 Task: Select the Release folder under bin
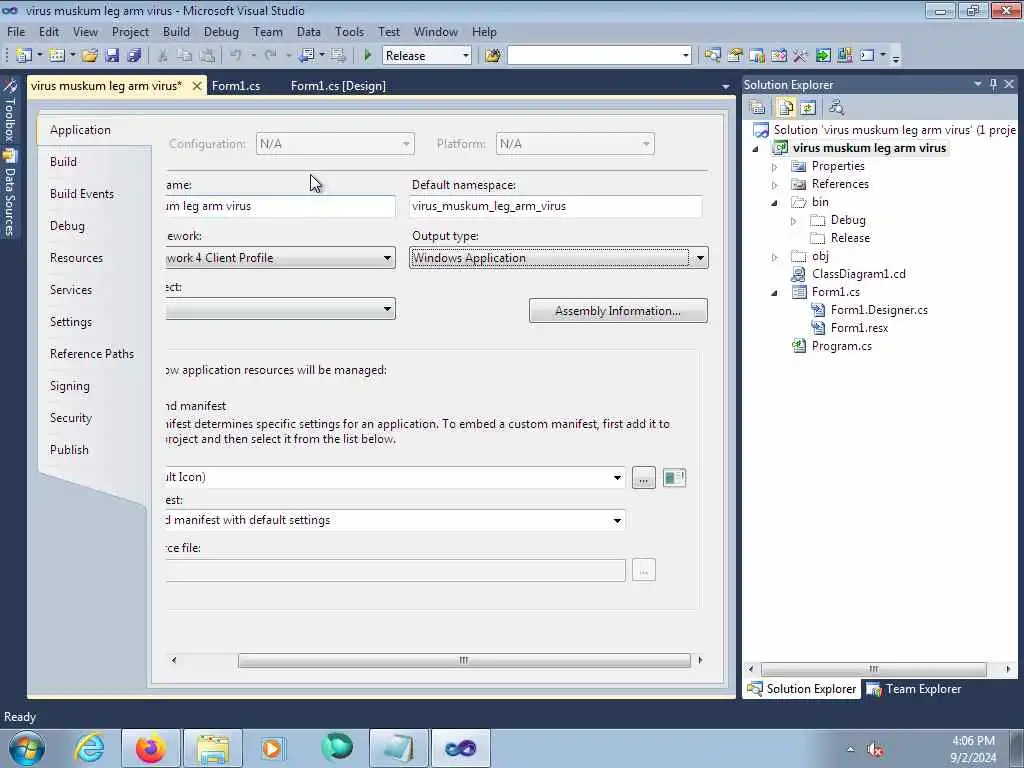click(x=850, y=238)
